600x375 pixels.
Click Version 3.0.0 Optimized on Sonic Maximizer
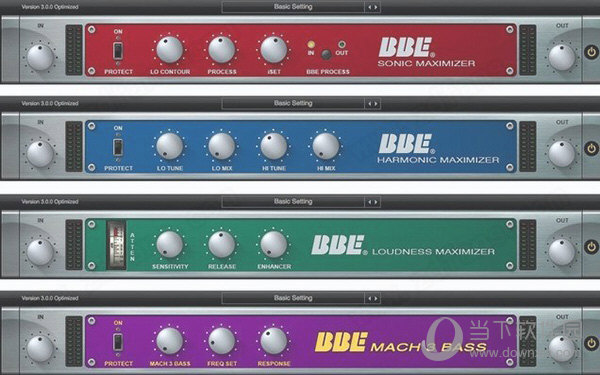click(50, 7)
